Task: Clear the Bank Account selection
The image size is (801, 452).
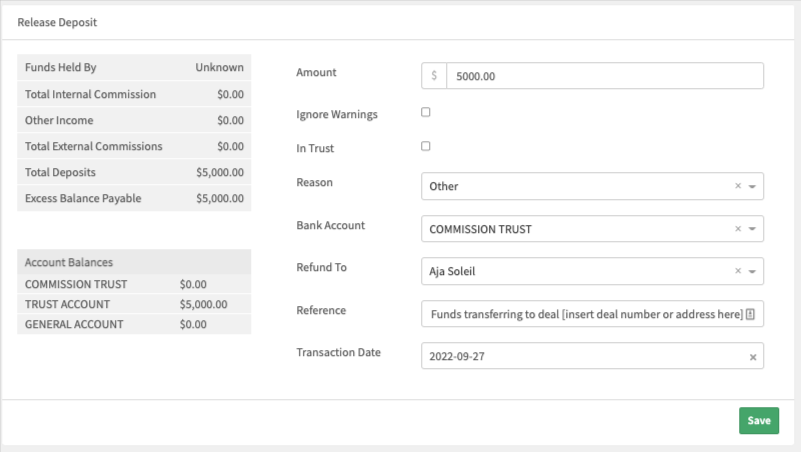Action: [738, 229]
